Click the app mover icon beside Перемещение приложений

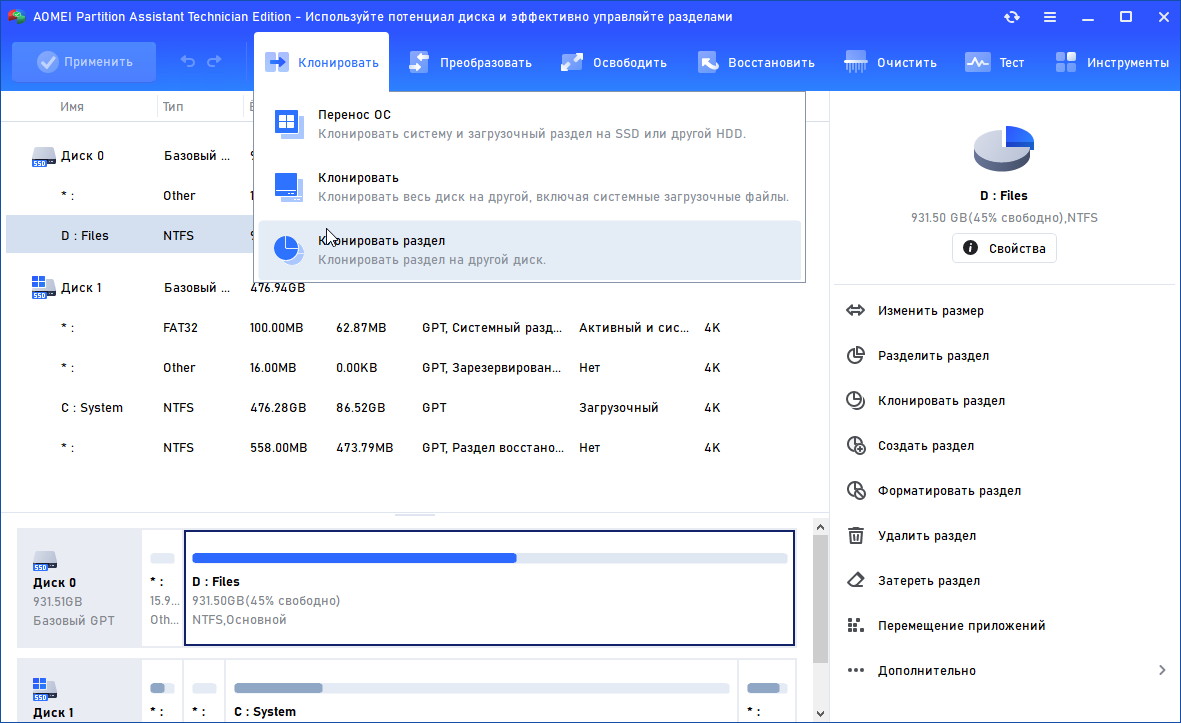coord(855,625)
